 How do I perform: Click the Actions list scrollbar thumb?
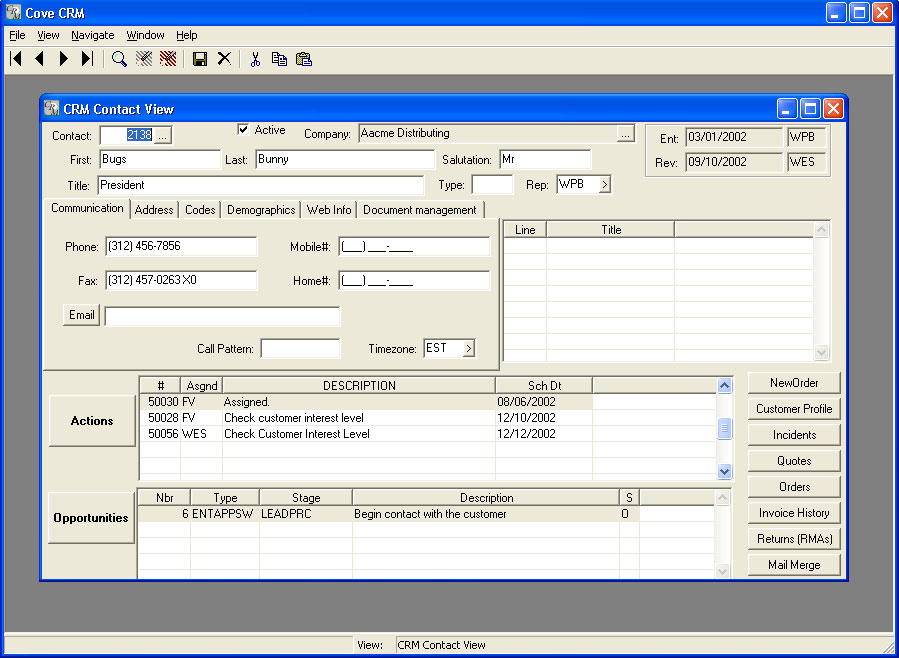pos(724,428)
